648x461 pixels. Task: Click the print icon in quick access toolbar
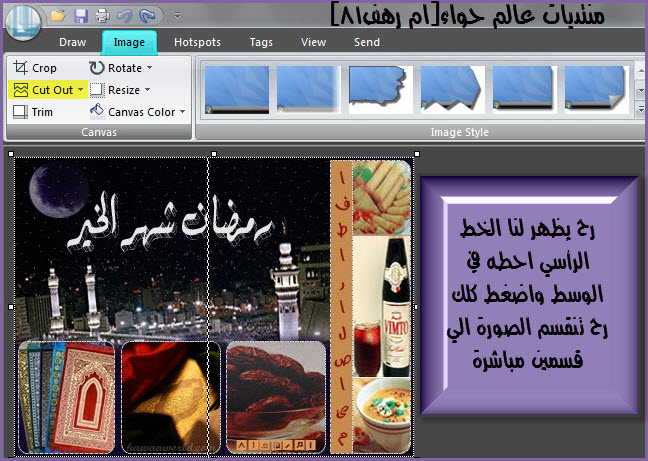point(101,16)
